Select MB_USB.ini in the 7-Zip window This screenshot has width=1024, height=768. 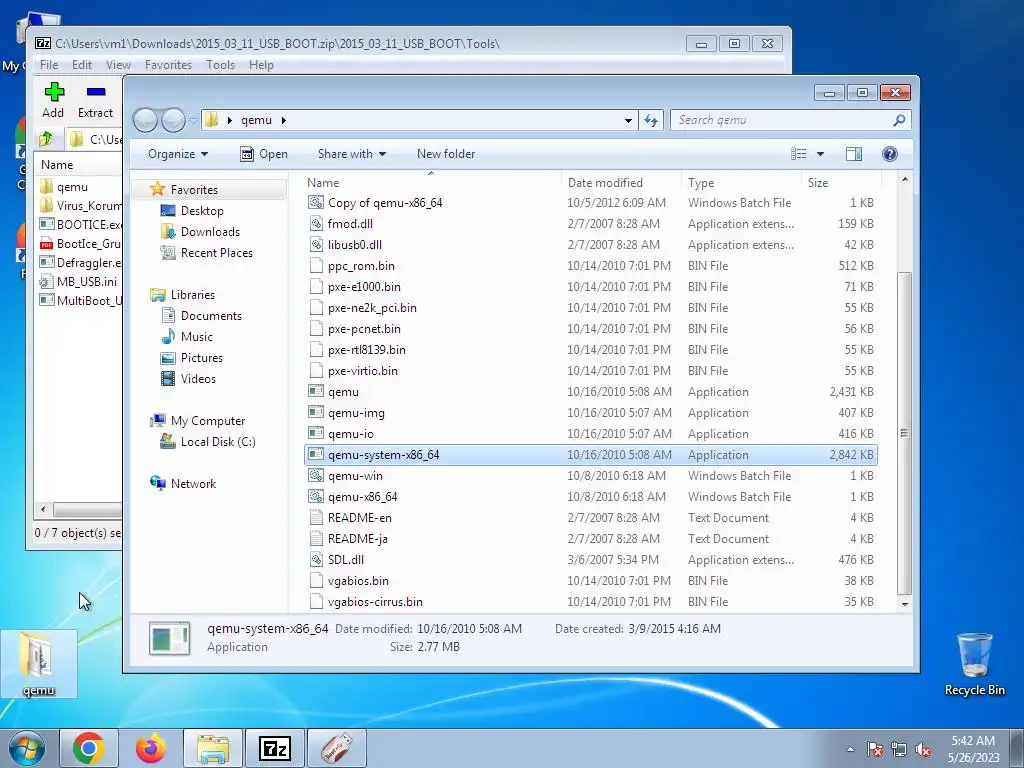point(80,281)
